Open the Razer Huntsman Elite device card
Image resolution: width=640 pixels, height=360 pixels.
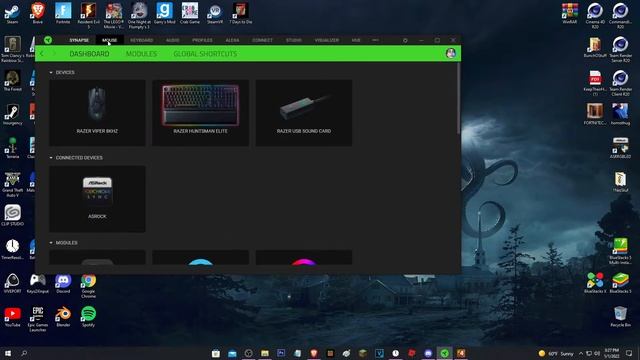click(x=200, y=113)
